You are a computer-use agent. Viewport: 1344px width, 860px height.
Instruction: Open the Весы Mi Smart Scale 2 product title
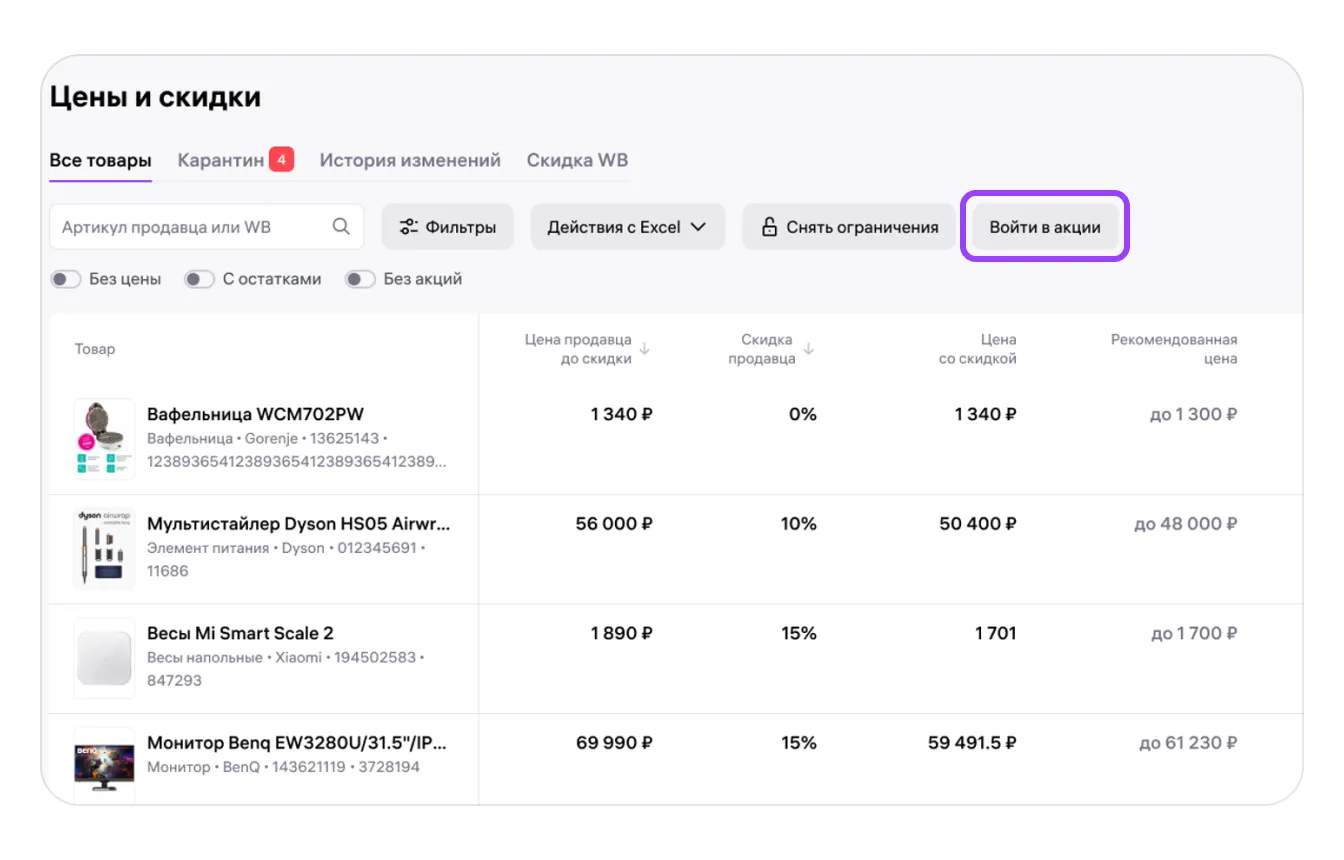[240, 633]
